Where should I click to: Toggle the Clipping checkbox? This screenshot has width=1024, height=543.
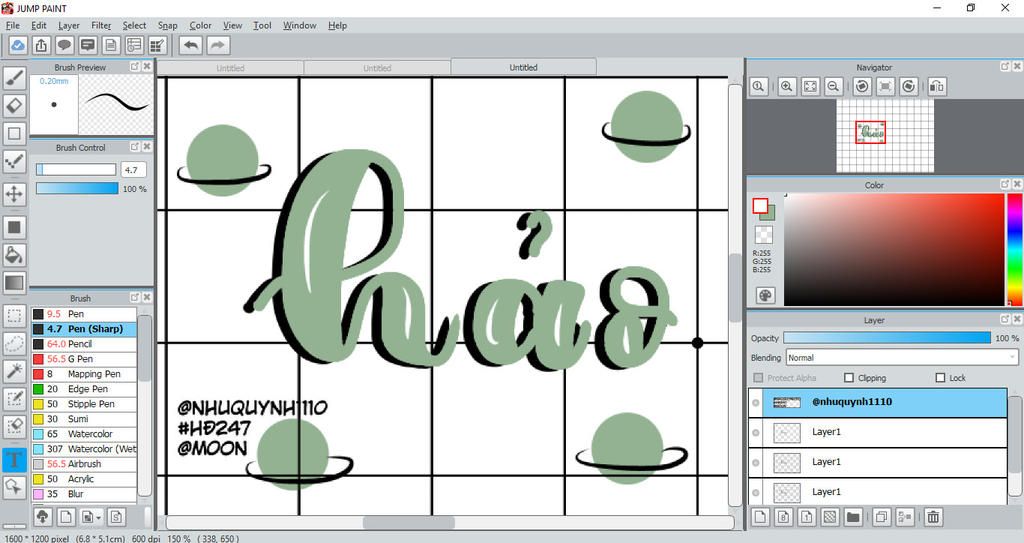[x=849, y=378]
